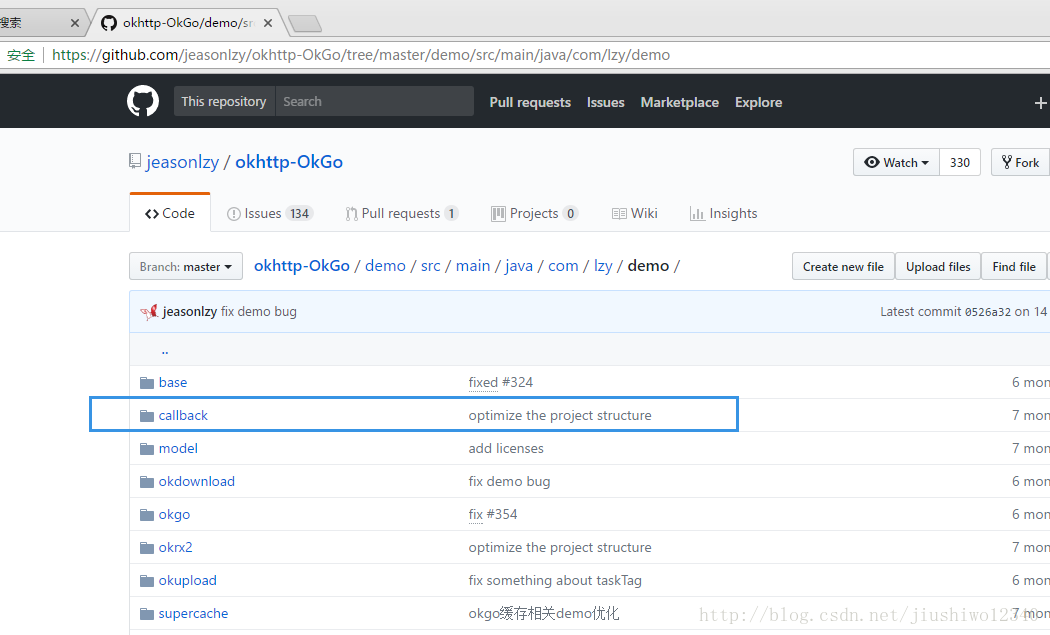1050x635 pixels.
Task: Click the jeasonlzy avatar in the commit bar
Action: [149, 311]
